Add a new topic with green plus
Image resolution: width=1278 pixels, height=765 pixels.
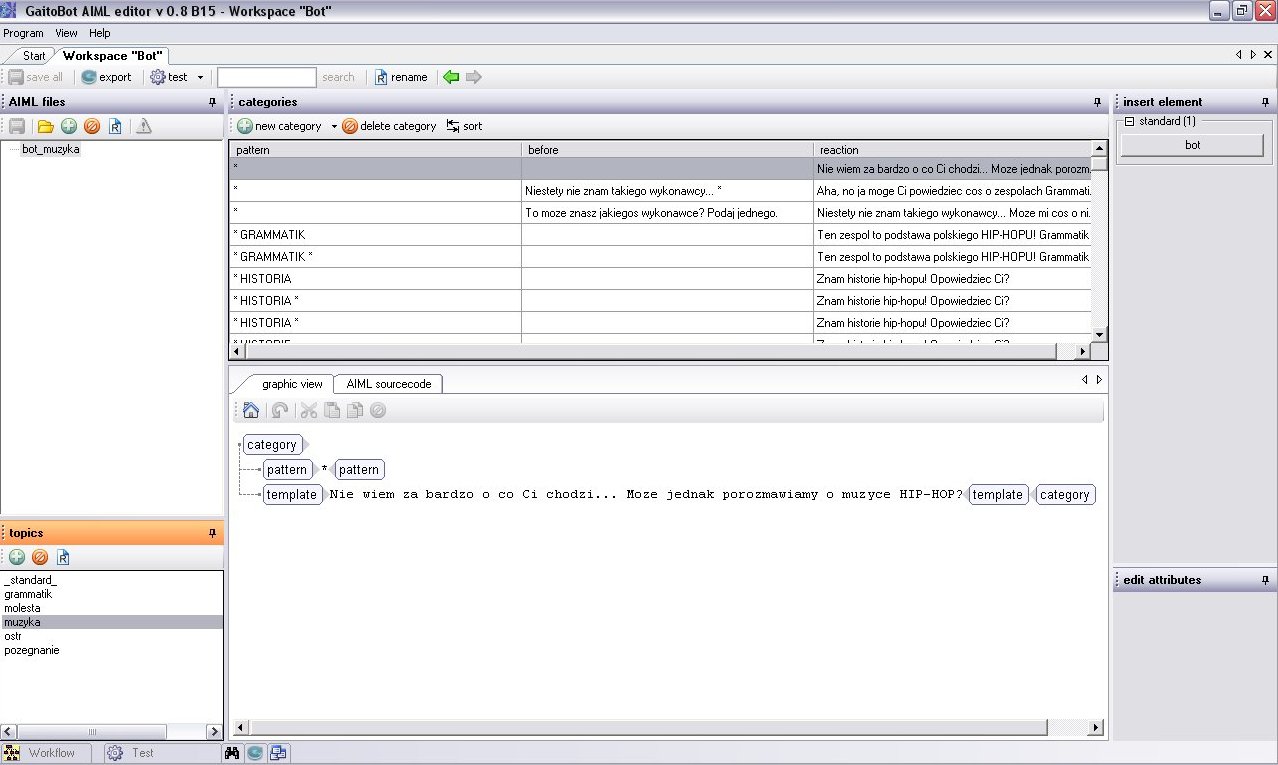click(17, 557)
